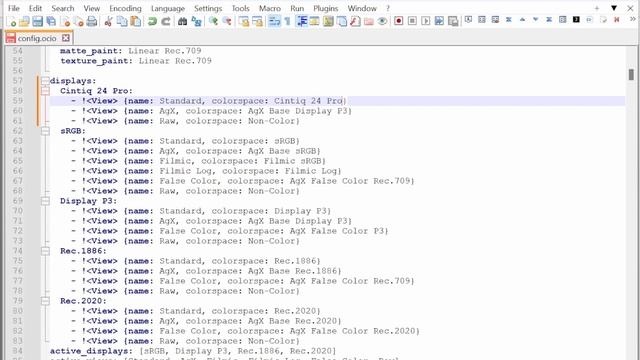Toggle the Indent Guide toolbar icon
The image size is (640, 360).
click(302, 21)
